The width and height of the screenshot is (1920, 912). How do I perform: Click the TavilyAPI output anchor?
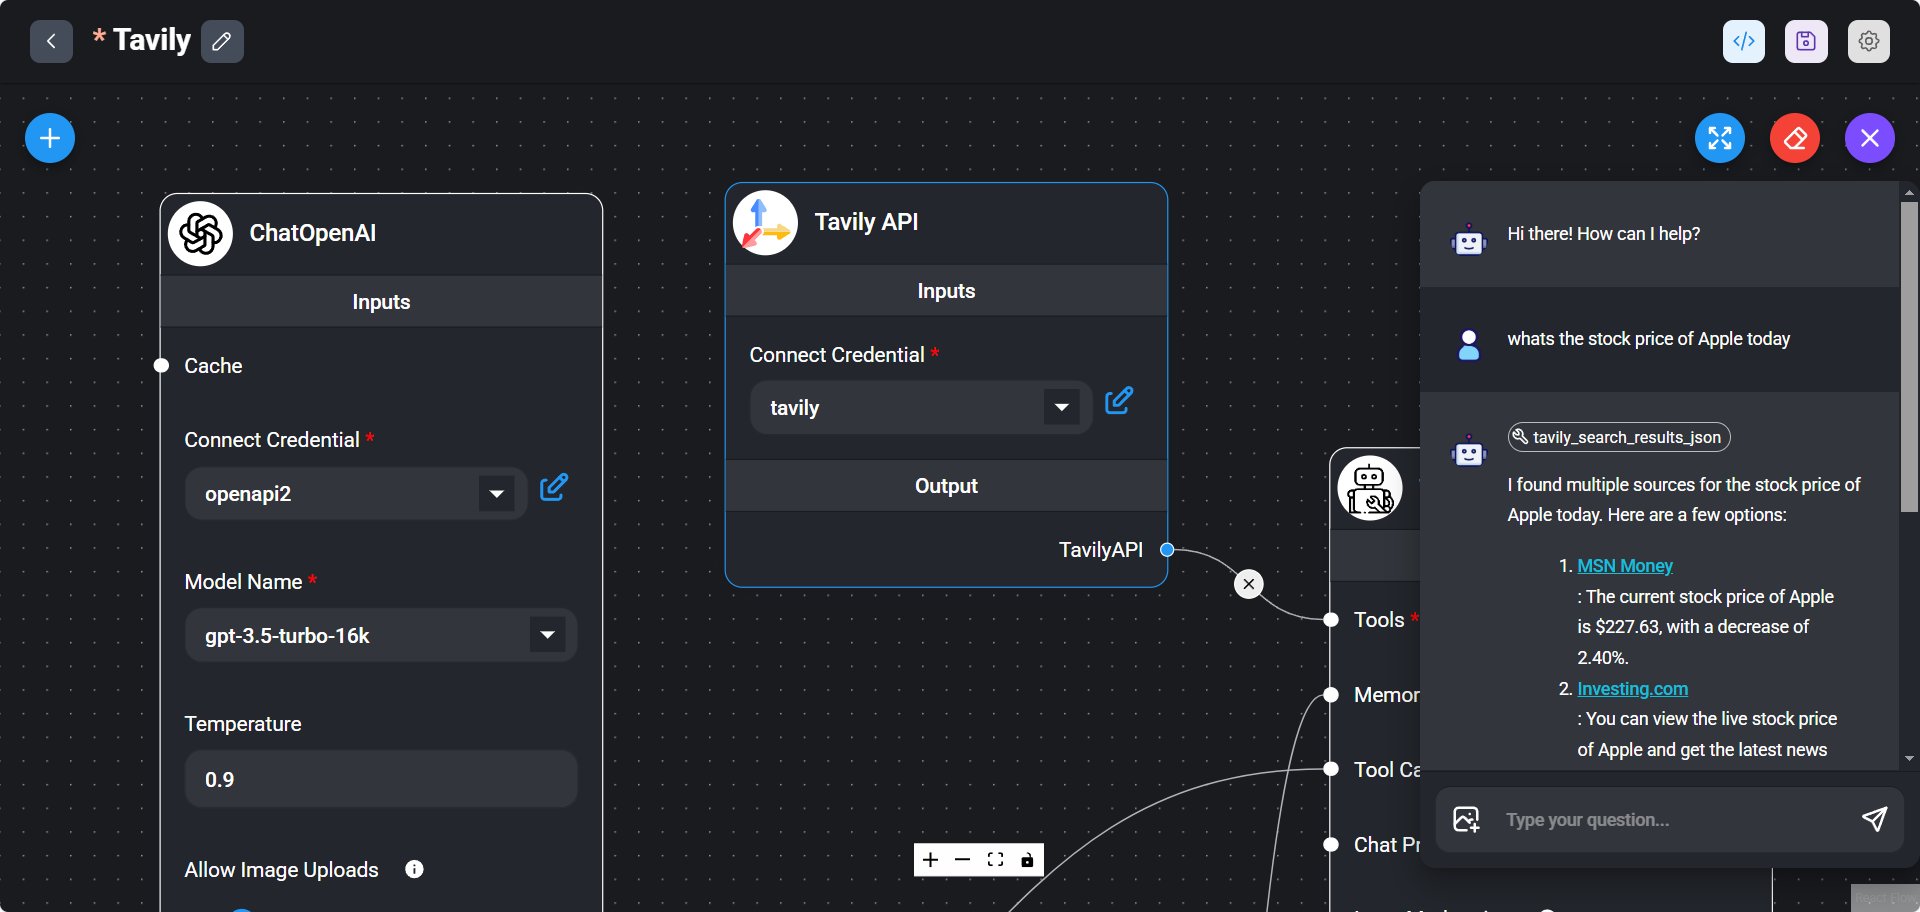click(1166, 549)
